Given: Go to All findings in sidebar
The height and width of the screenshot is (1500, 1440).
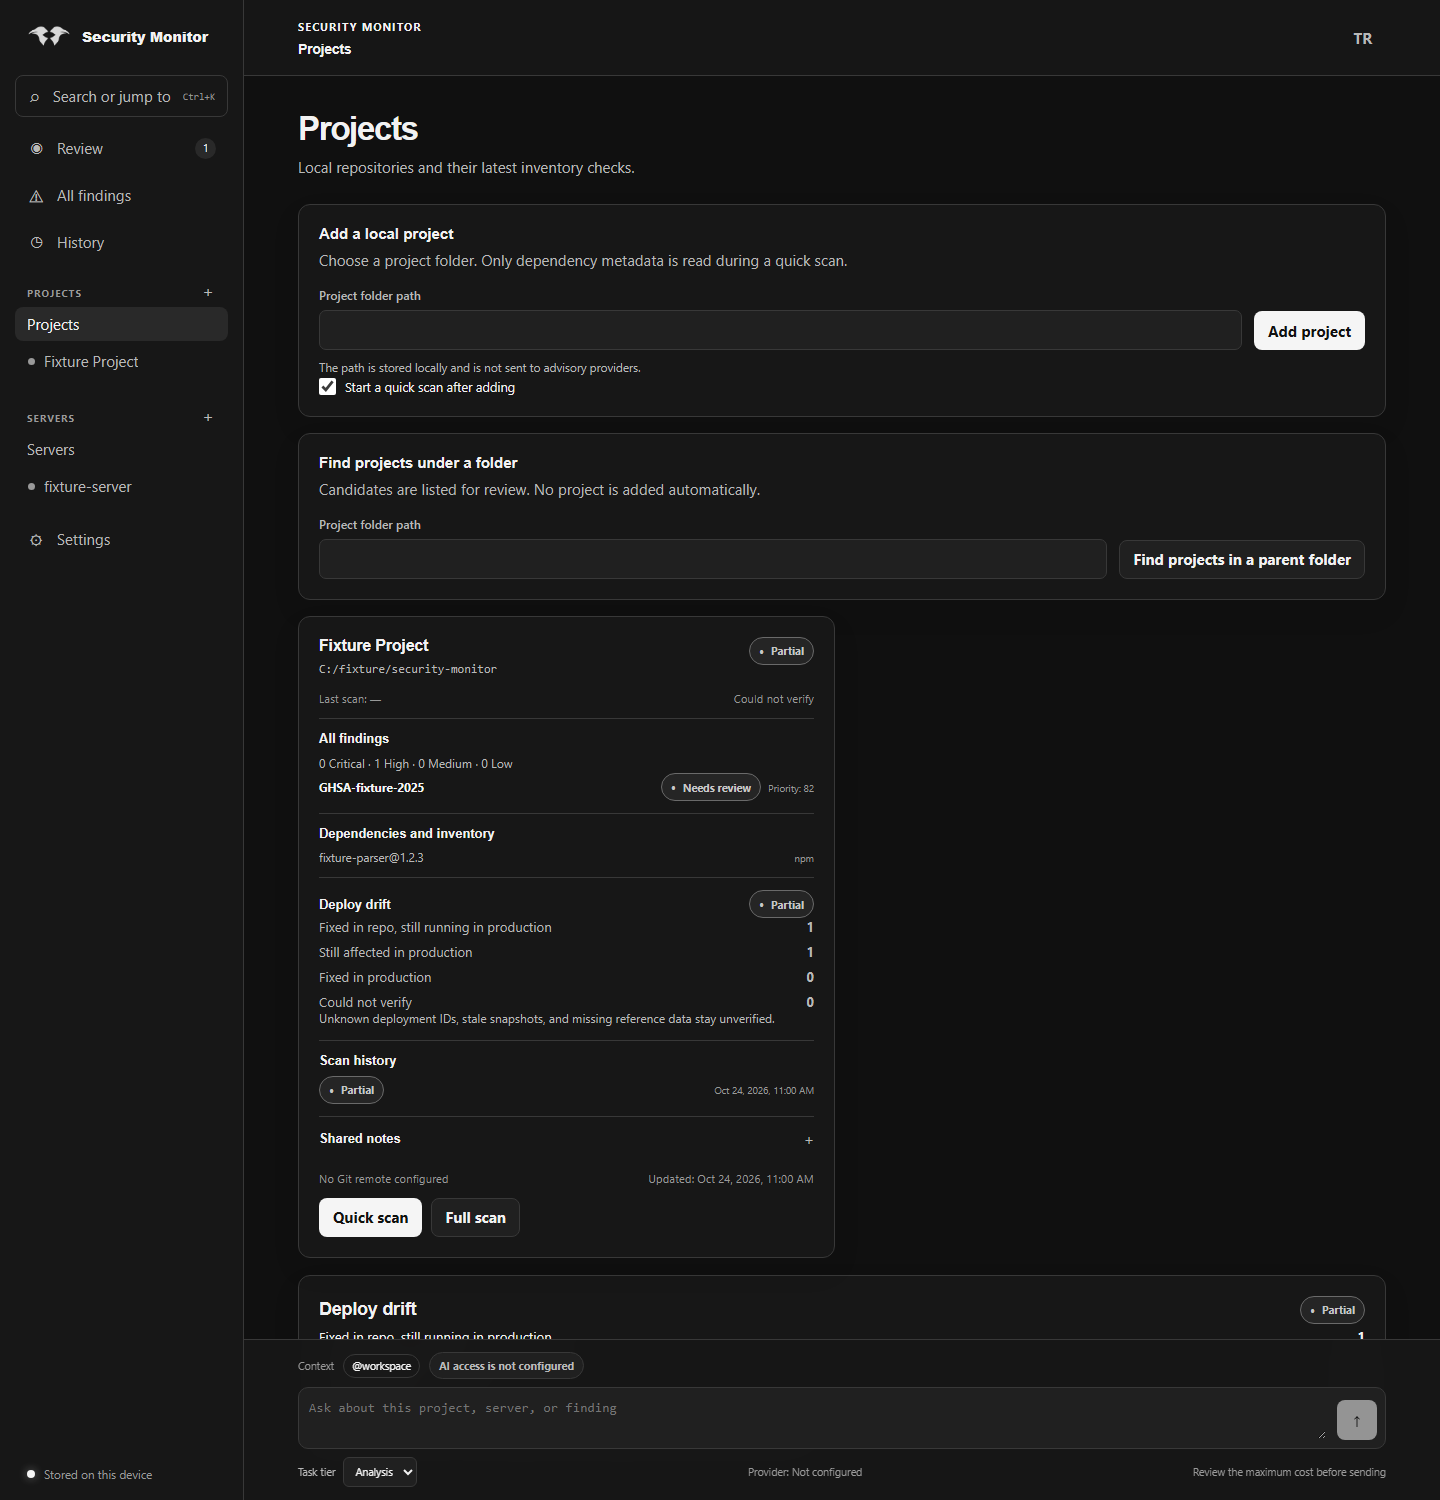Looking at the screenshot, I should [121, 196].
